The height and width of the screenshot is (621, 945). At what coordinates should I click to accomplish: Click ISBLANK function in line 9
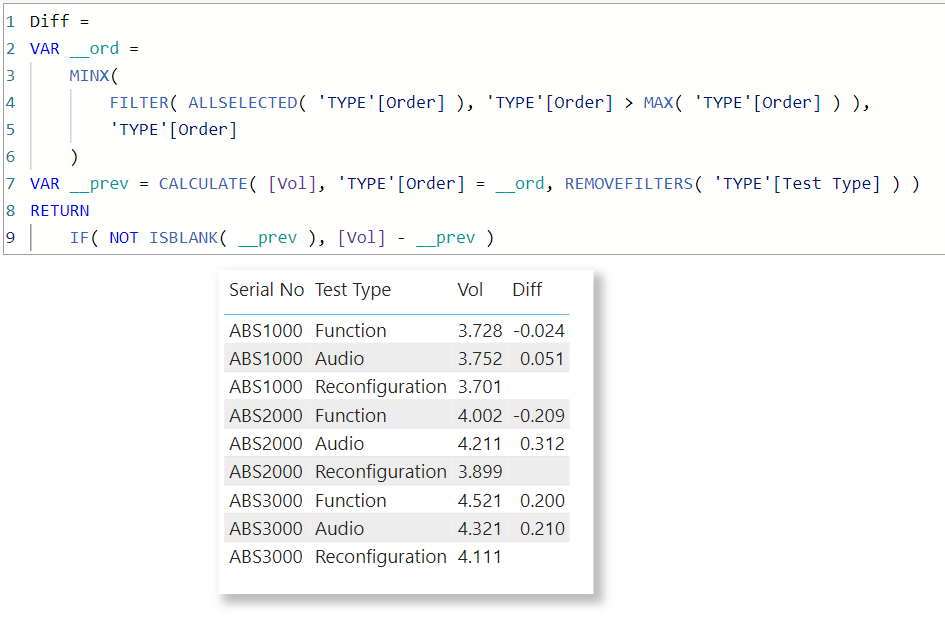coord(184,238)
